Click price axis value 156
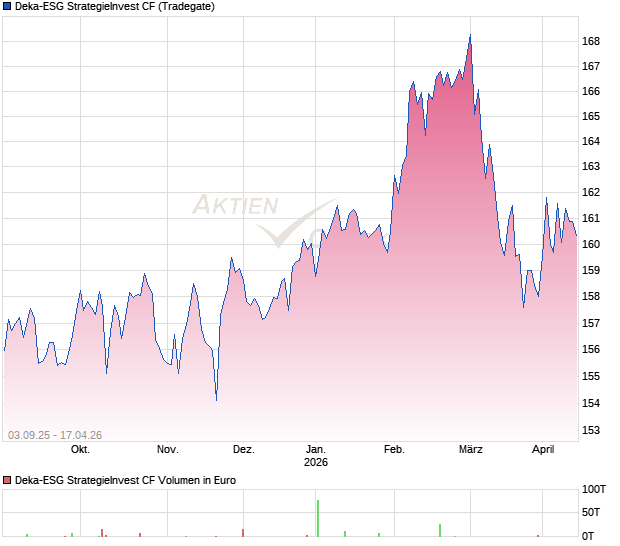This screenshot has height=546, width=620. [591, 350]
